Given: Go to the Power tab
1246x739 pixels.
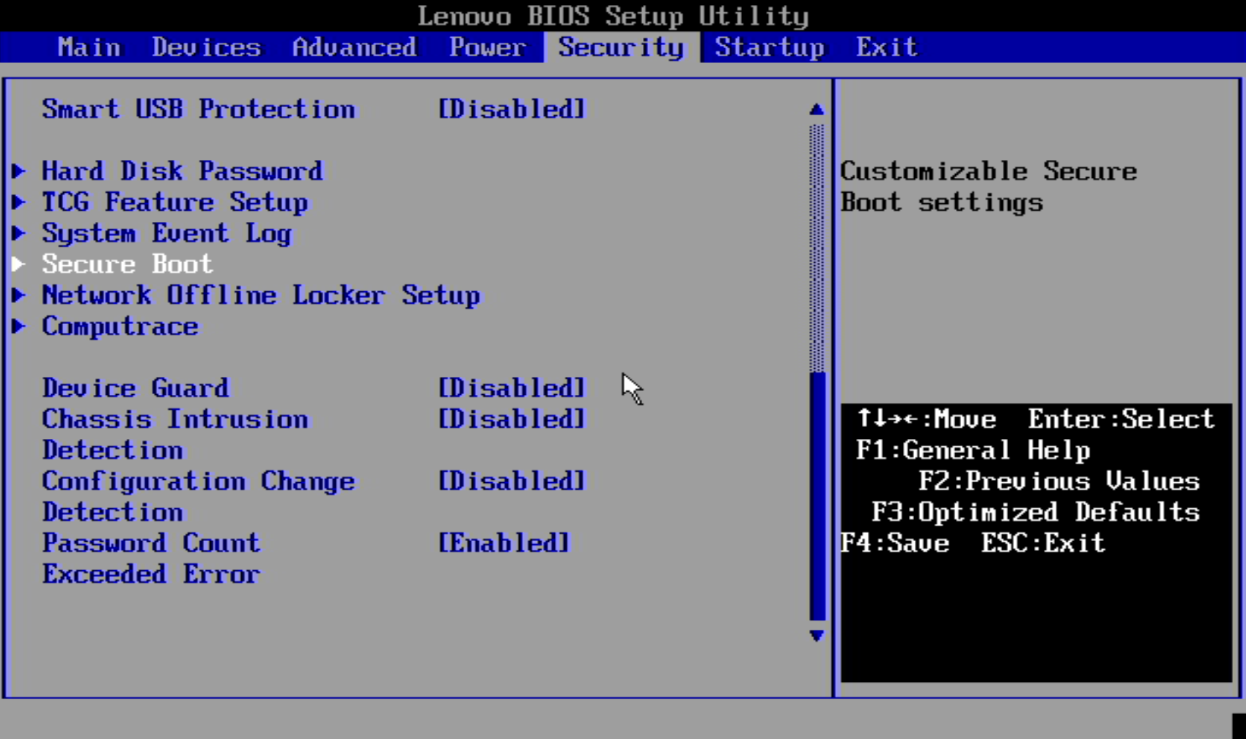Looking at the screenshot, I should 487,47.
